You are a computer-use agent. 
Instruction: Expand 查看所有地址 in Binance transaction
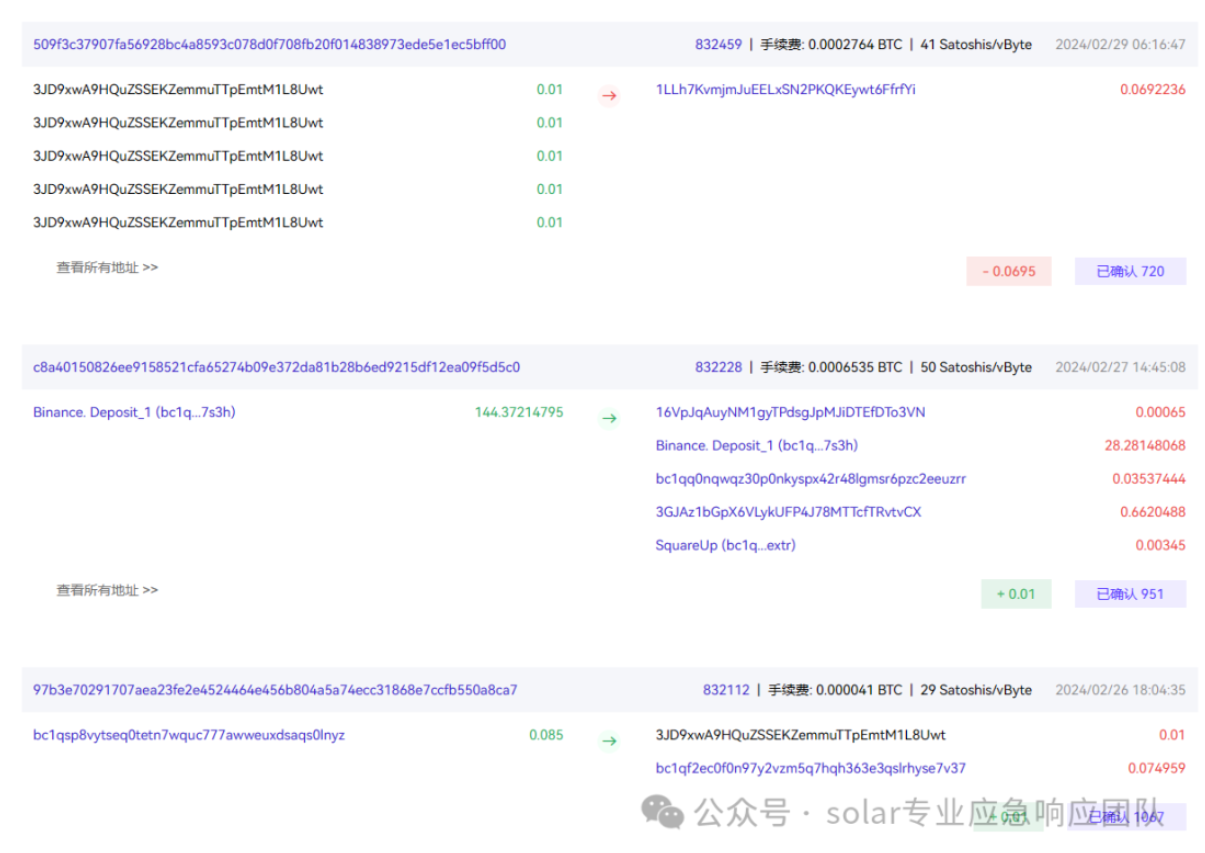tap(107, 591)
